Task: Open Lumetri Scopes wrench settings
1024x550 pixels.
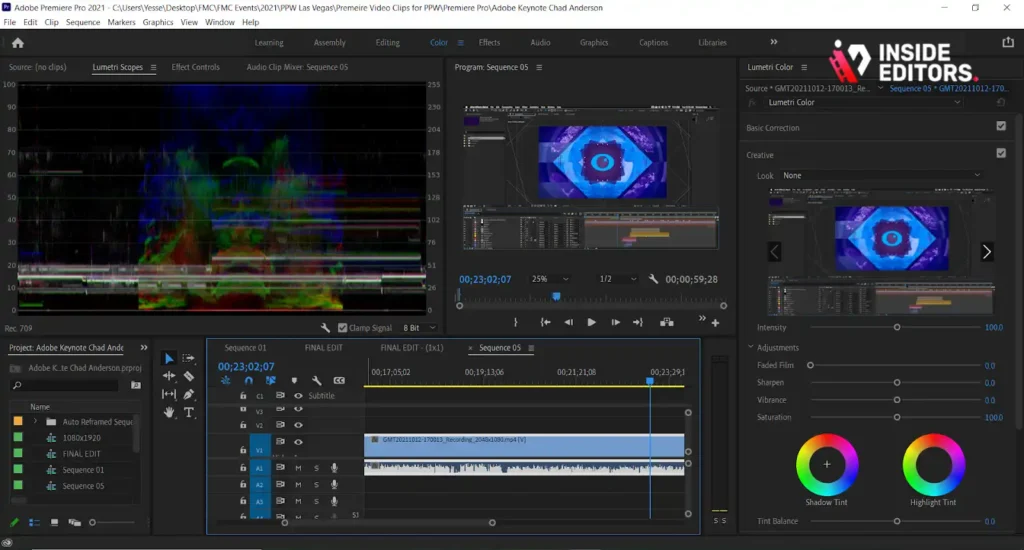Action: (x=325, y=327)
